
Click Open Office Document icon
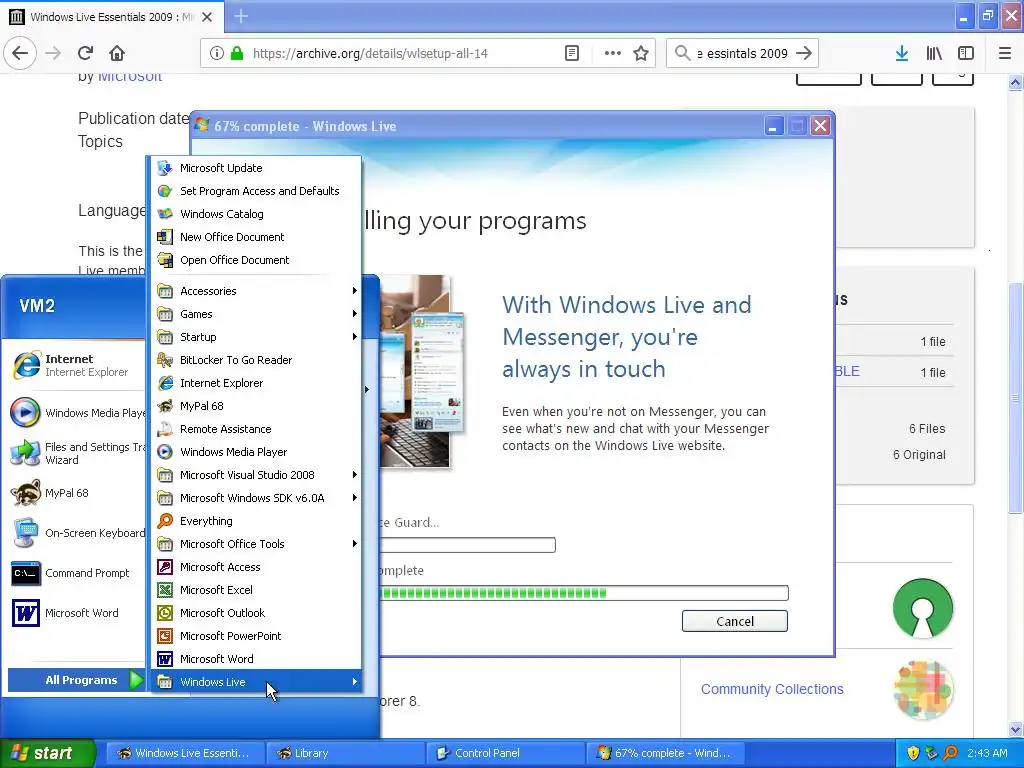[165, 260]
